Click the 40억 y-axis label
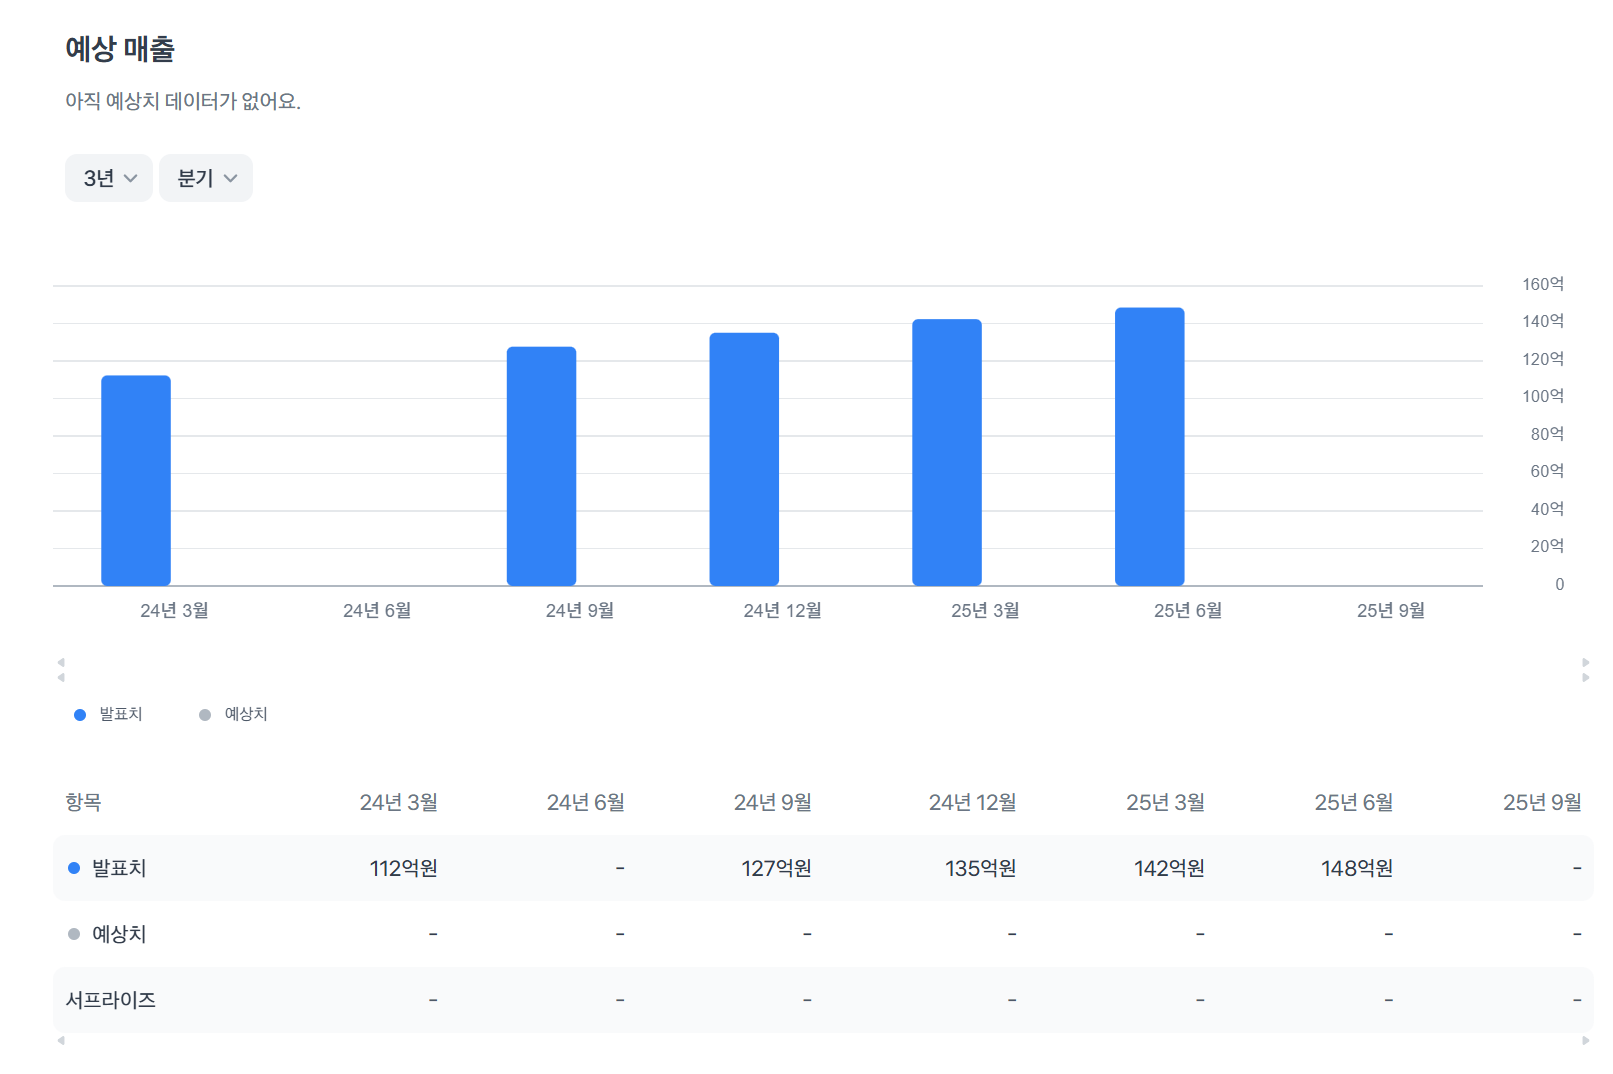Image resolution: width=1613 pixels, height=1074 pixels. pos(1547,509)
